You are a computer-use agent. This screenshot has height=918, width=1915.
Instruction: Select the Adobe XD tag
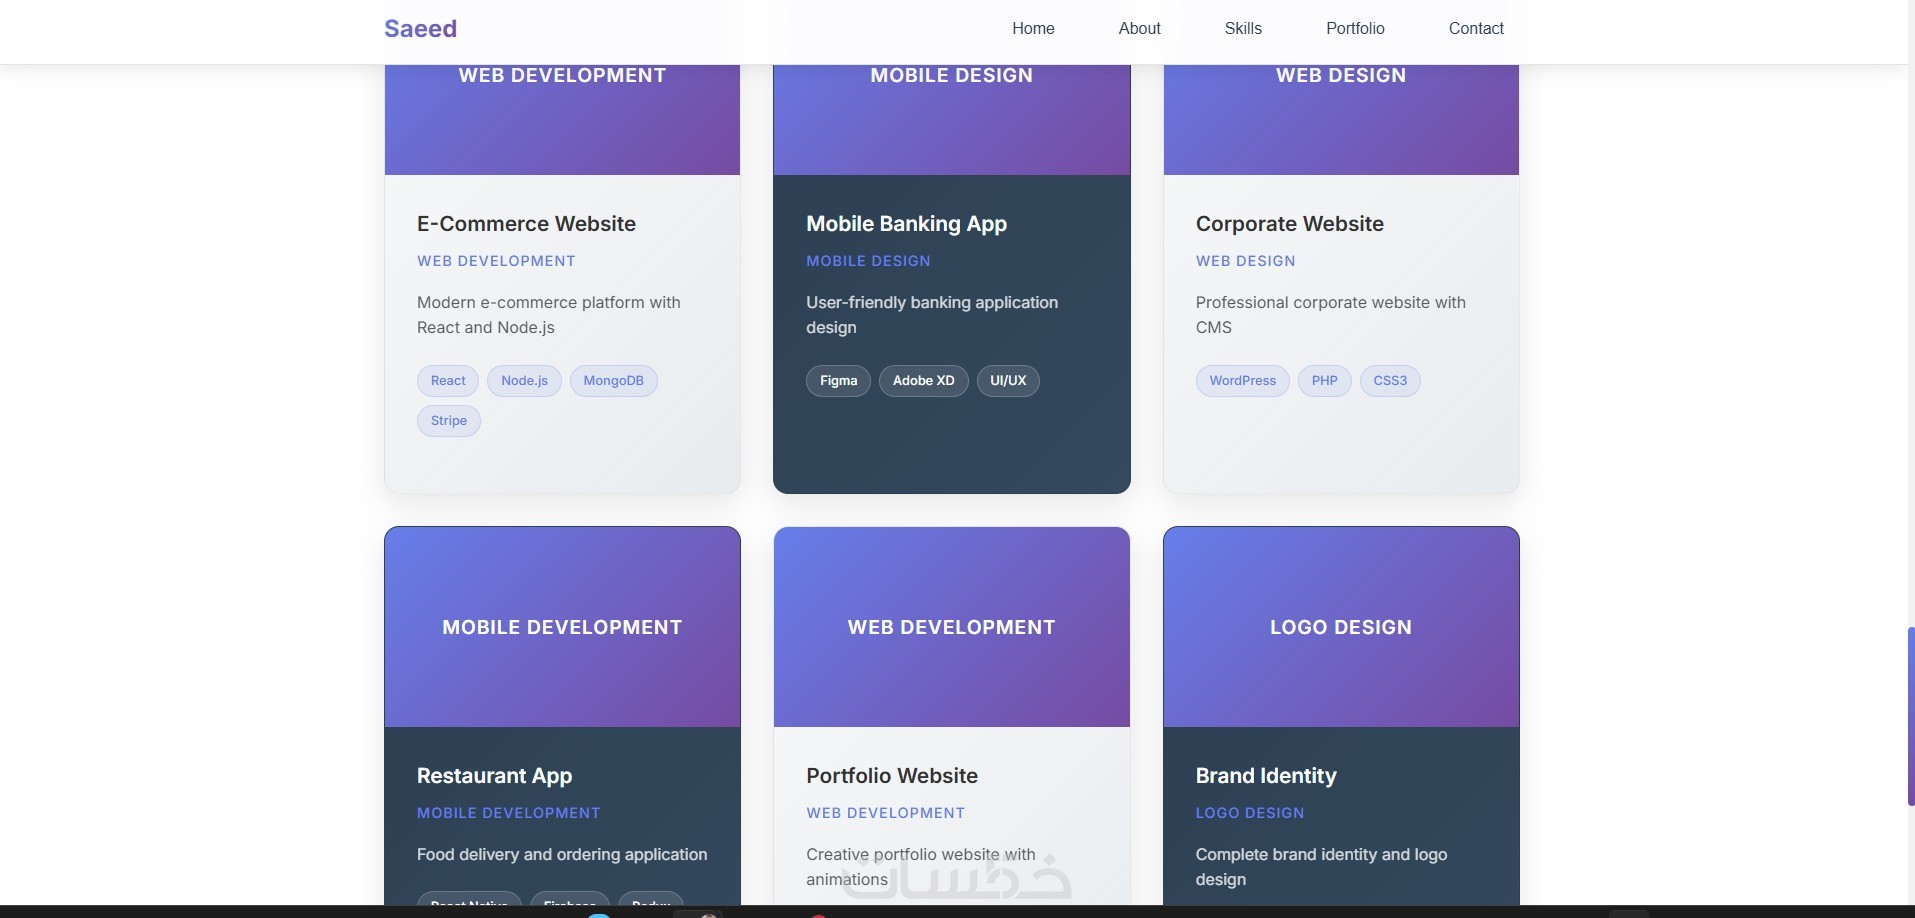923,381
